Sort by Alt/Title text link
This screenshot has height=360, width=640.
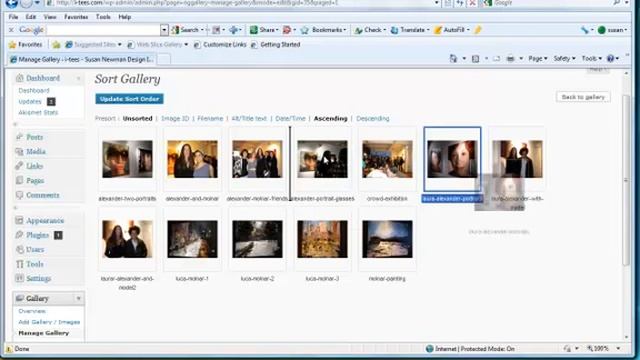pos(249,118)
